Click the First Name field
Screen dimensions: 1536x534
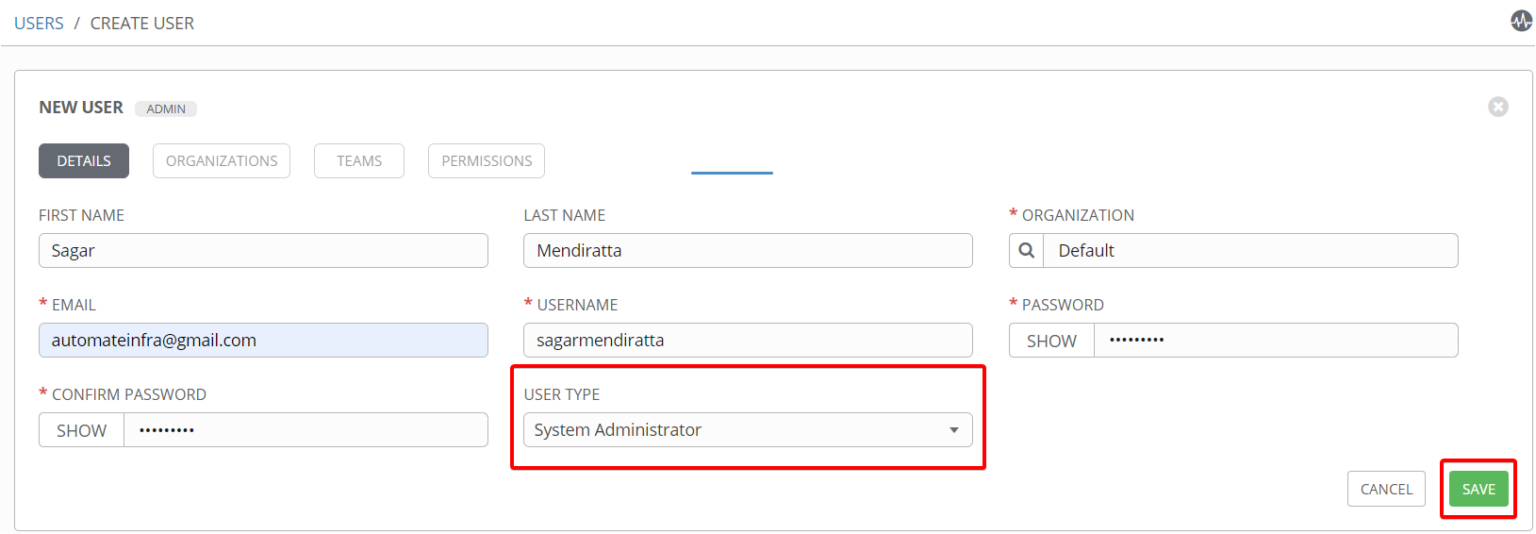point(263,251)
